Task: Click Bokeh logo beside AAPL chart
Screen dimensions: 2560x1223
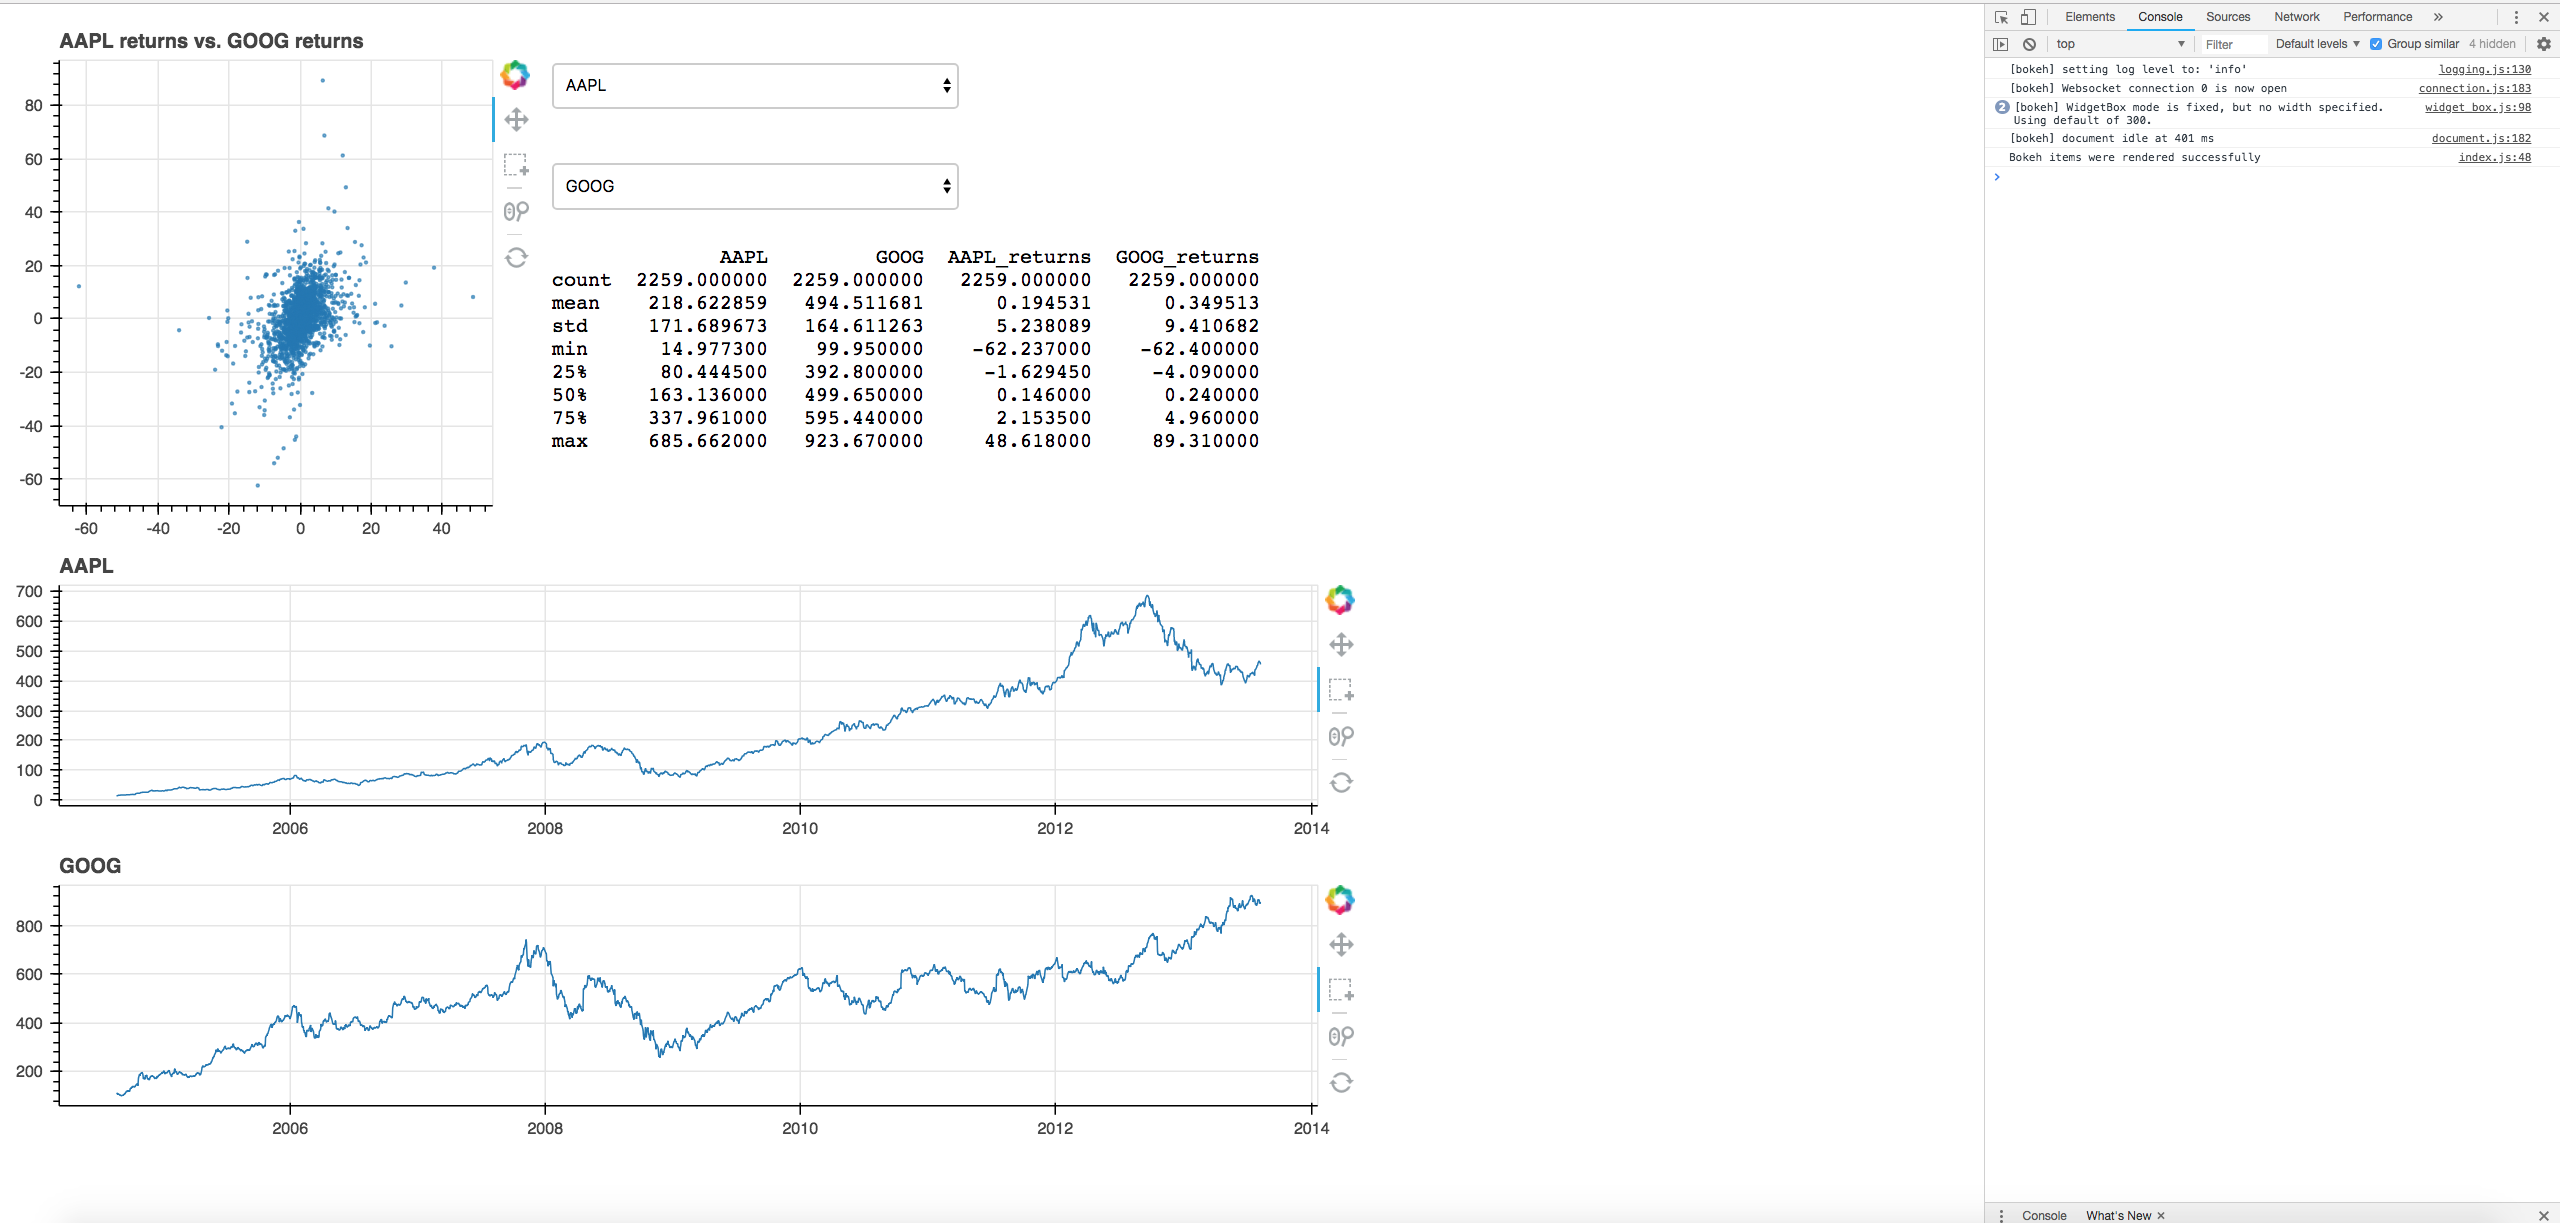Action: coord(1340,600)
